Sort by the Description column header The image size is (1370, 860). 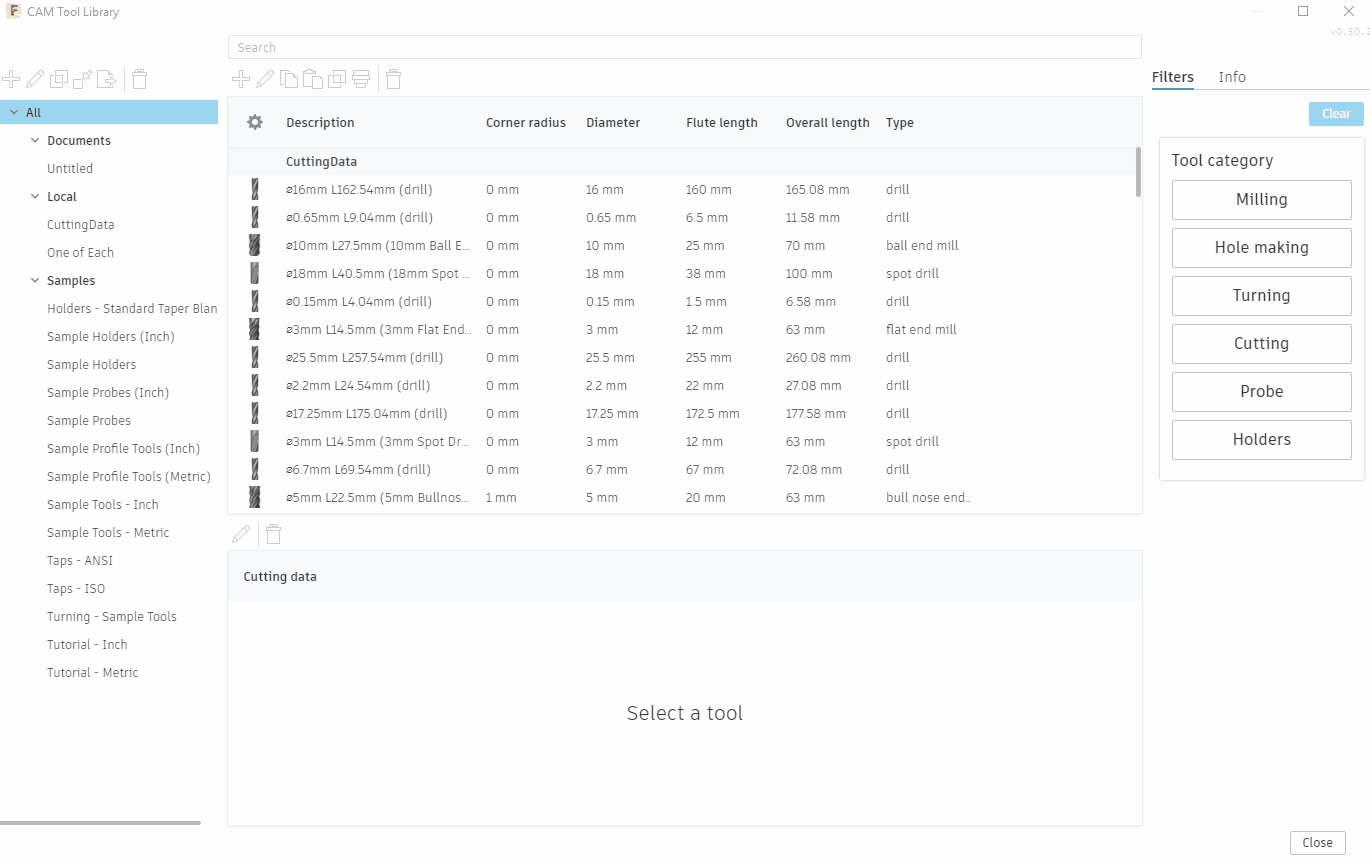tap(320, 123)
